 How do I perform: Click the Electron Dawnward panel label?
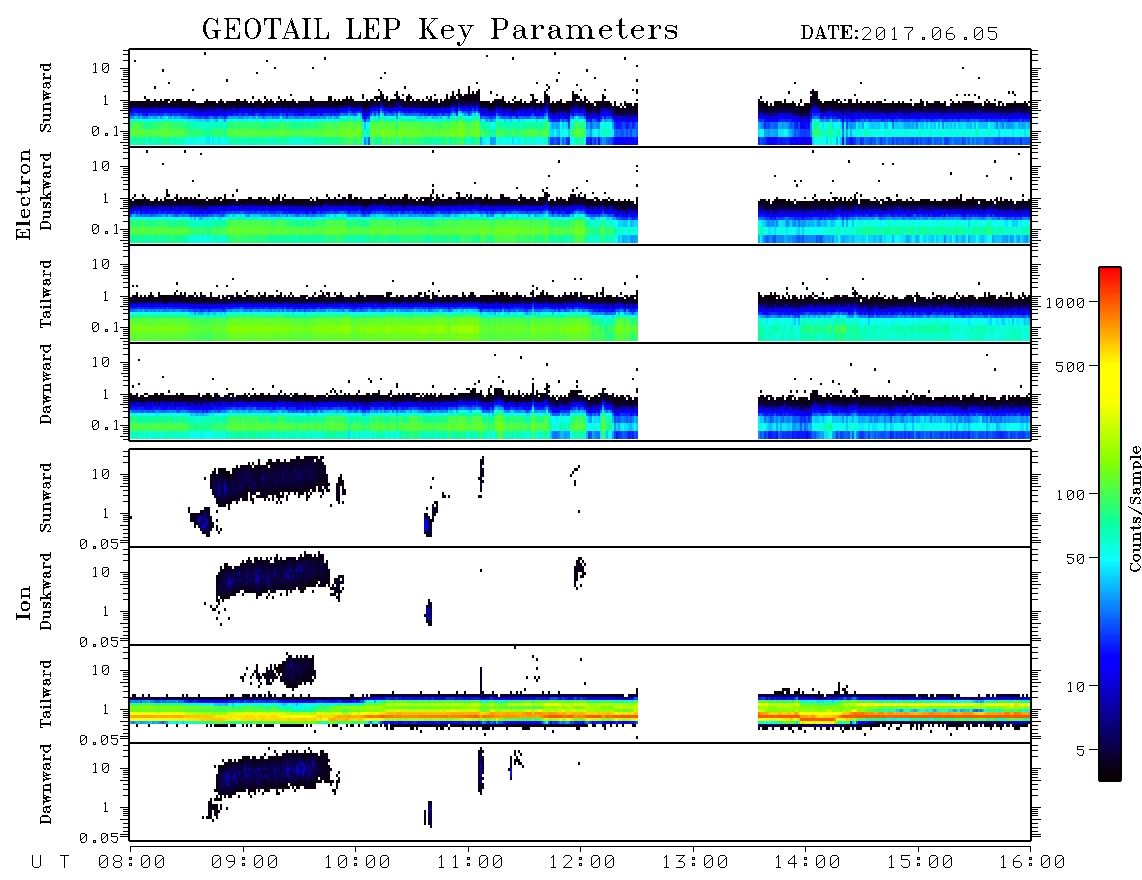[x=46, y=384]
